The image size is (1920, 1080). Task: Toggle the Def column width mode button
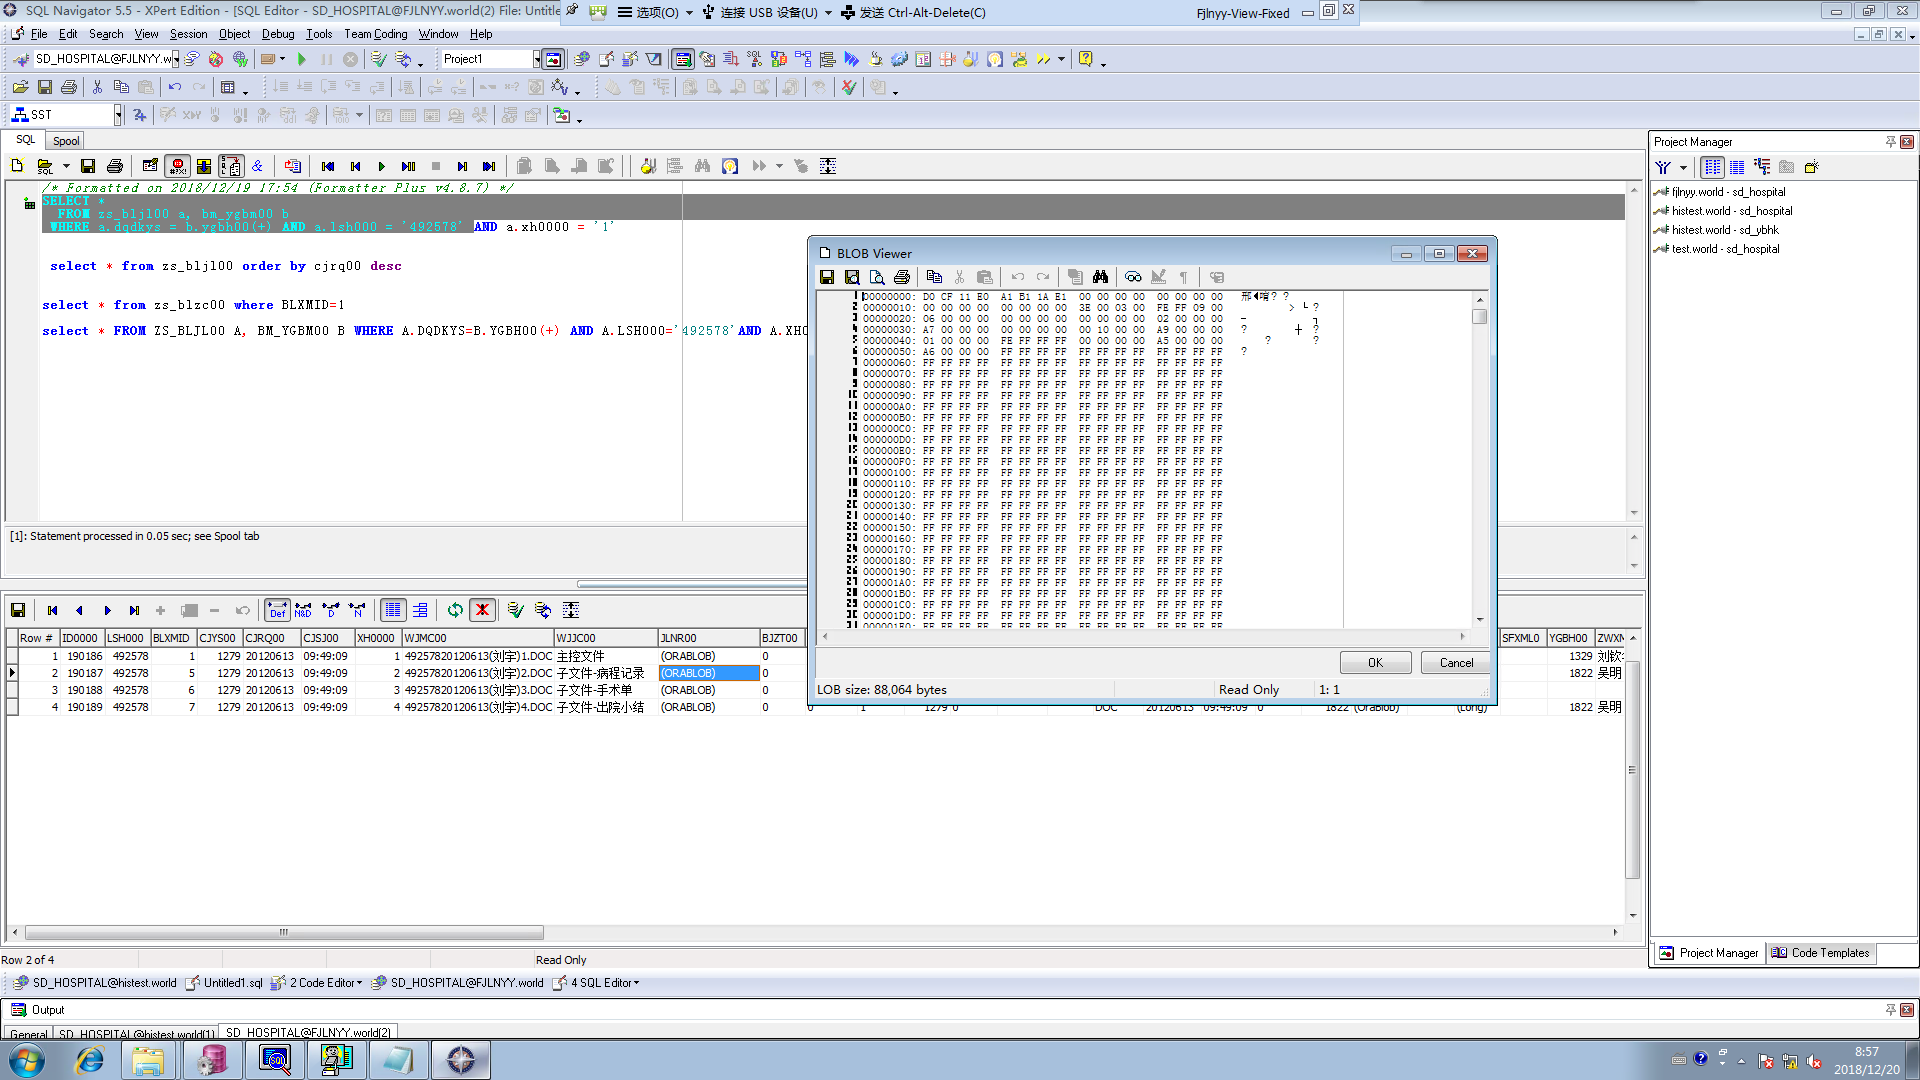point(277,610)
